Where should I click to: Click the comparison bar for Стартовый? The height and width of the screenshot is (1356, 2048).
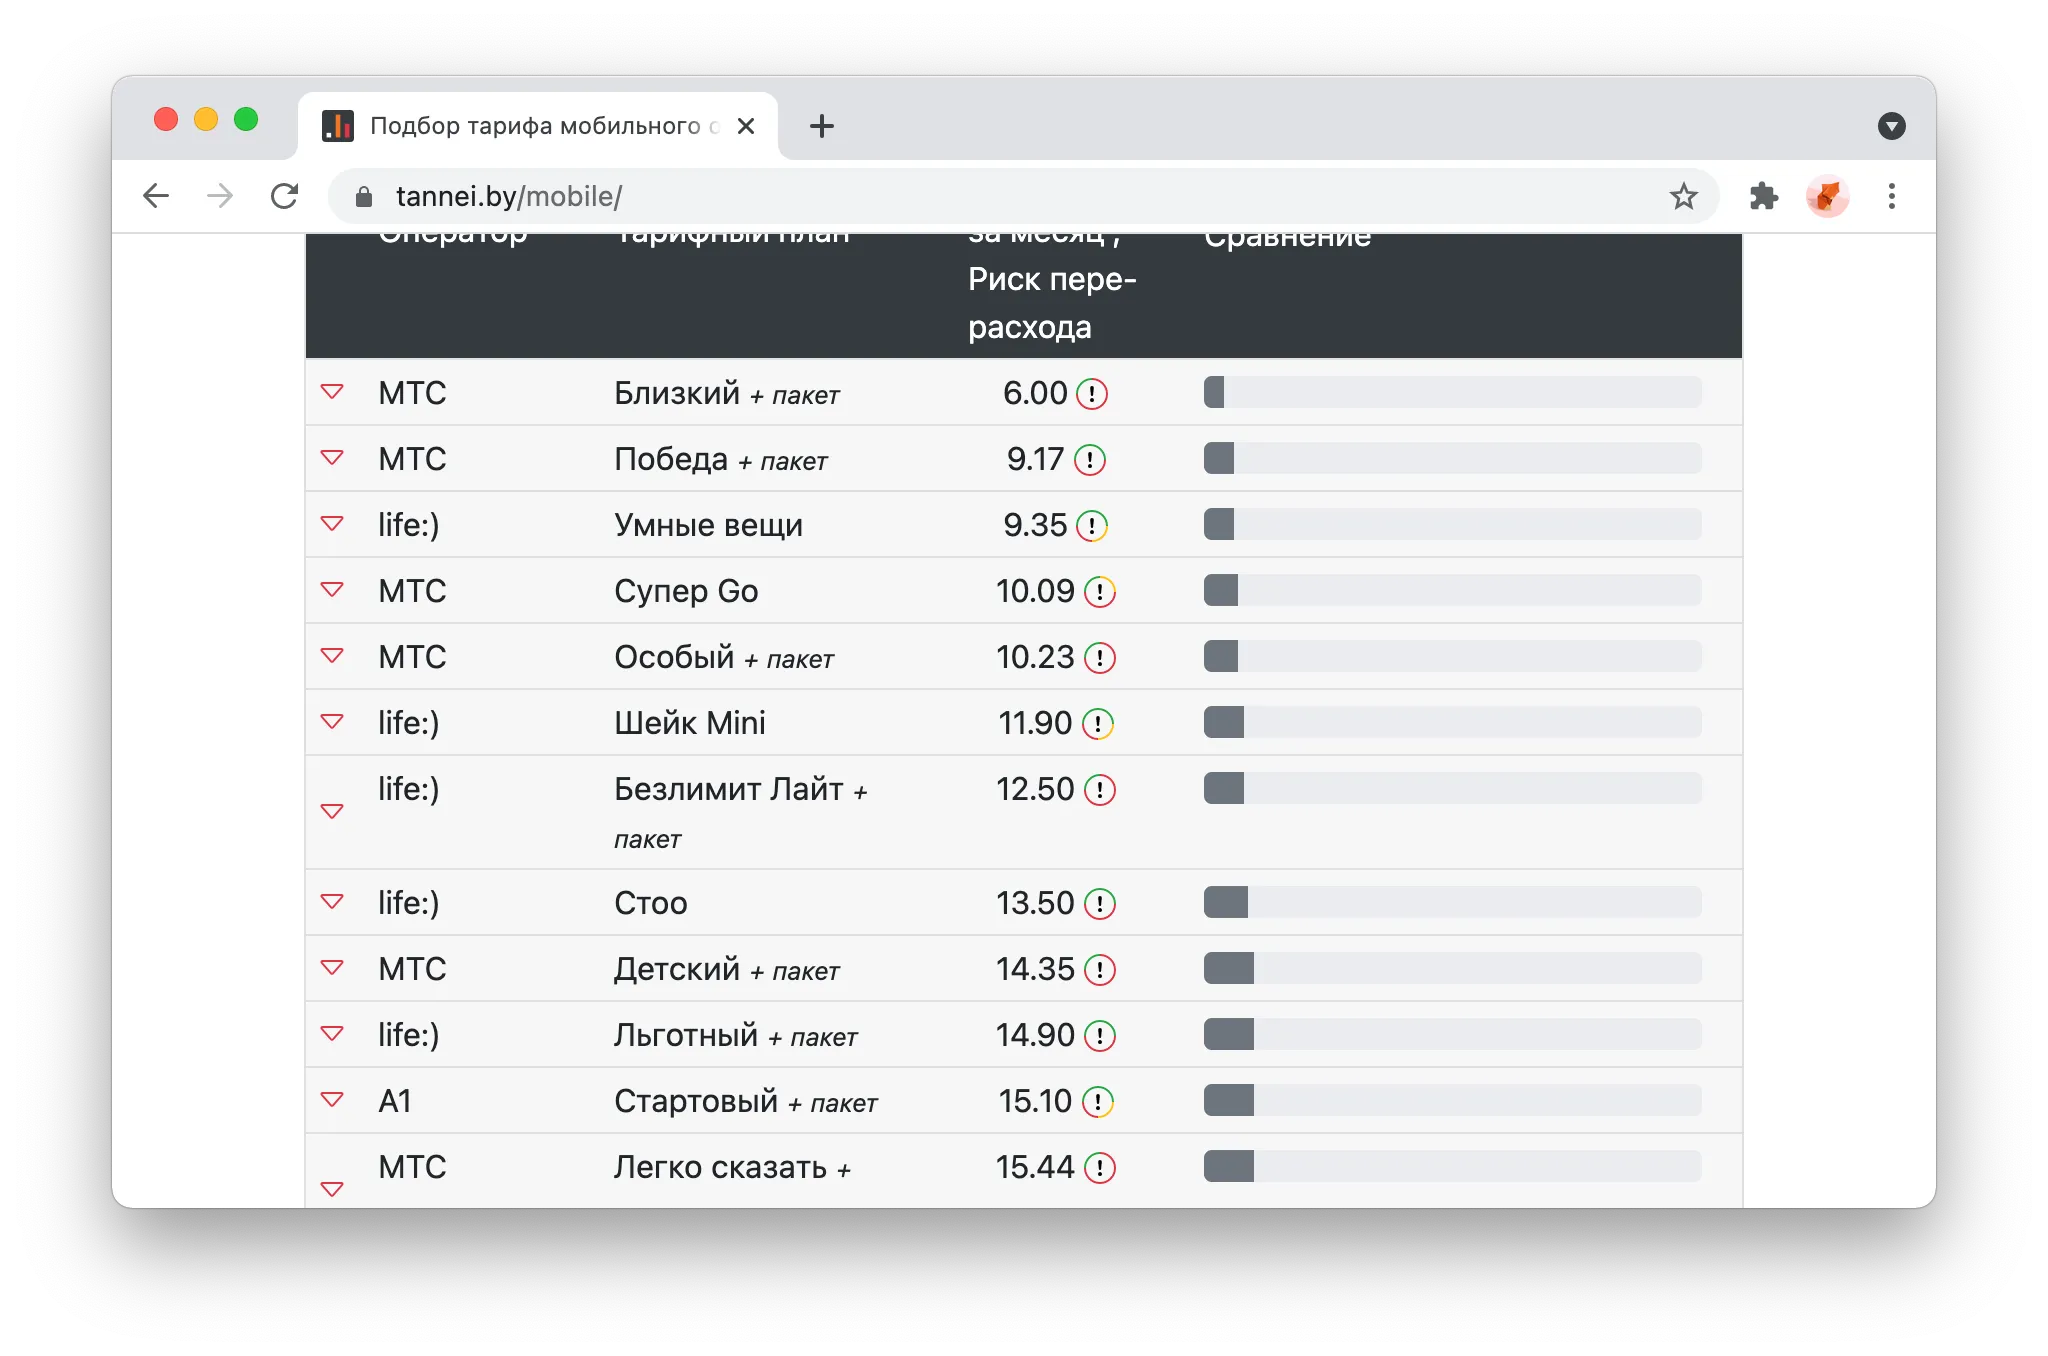[1453, 1100]
